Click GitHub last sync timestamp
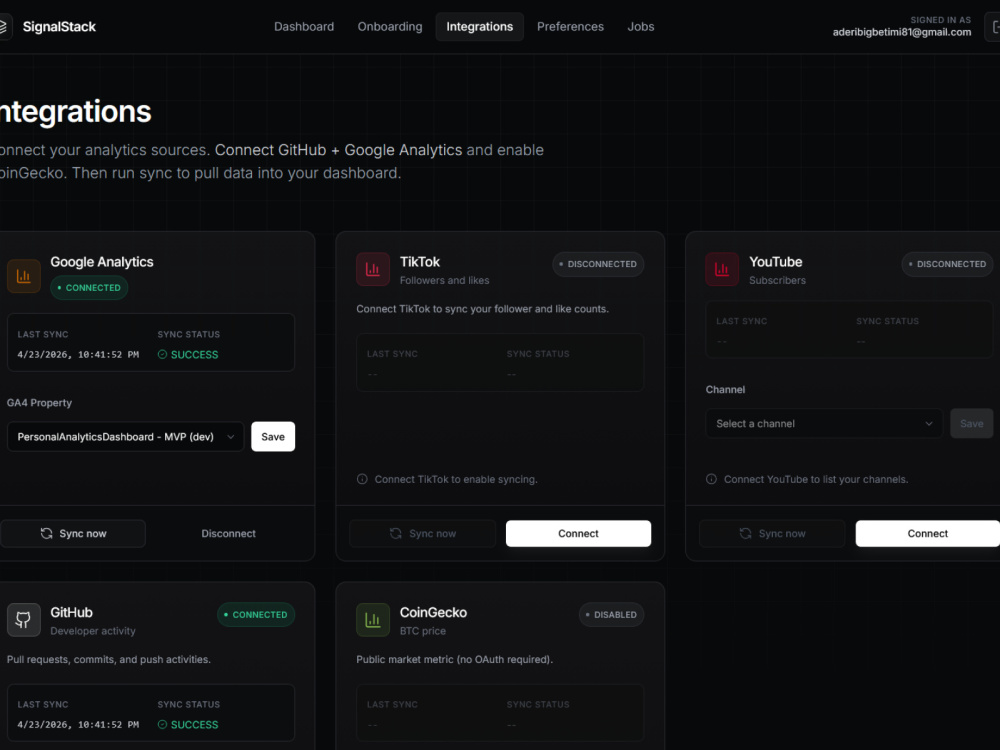 [x=78, y=724]
